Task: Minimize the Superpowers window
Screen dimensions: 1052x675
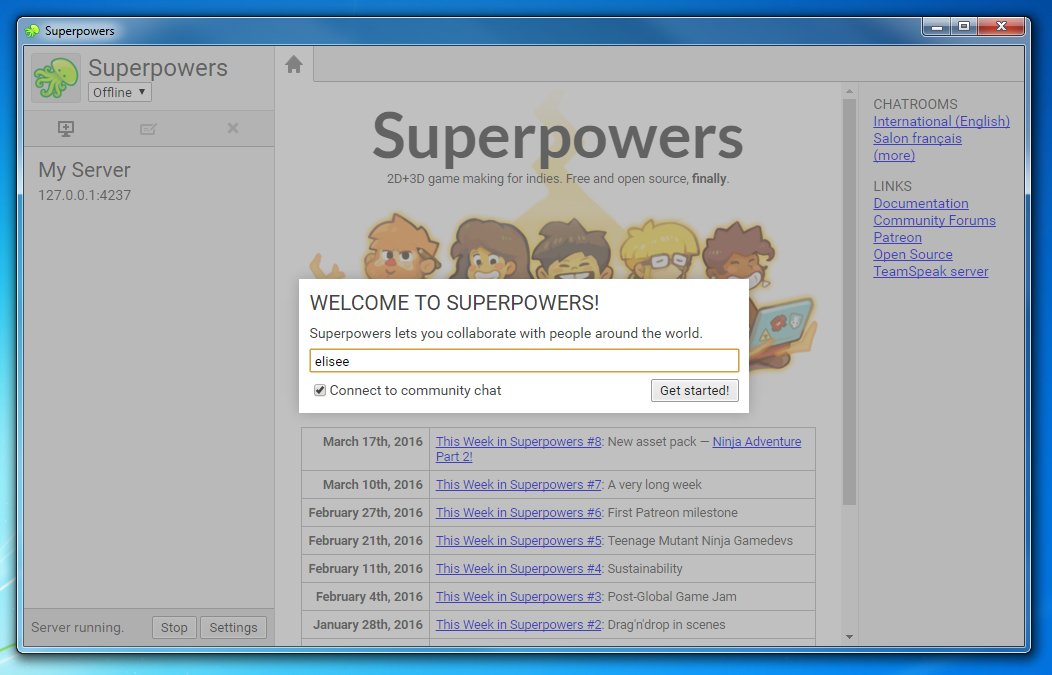Action: click(937, 27)
